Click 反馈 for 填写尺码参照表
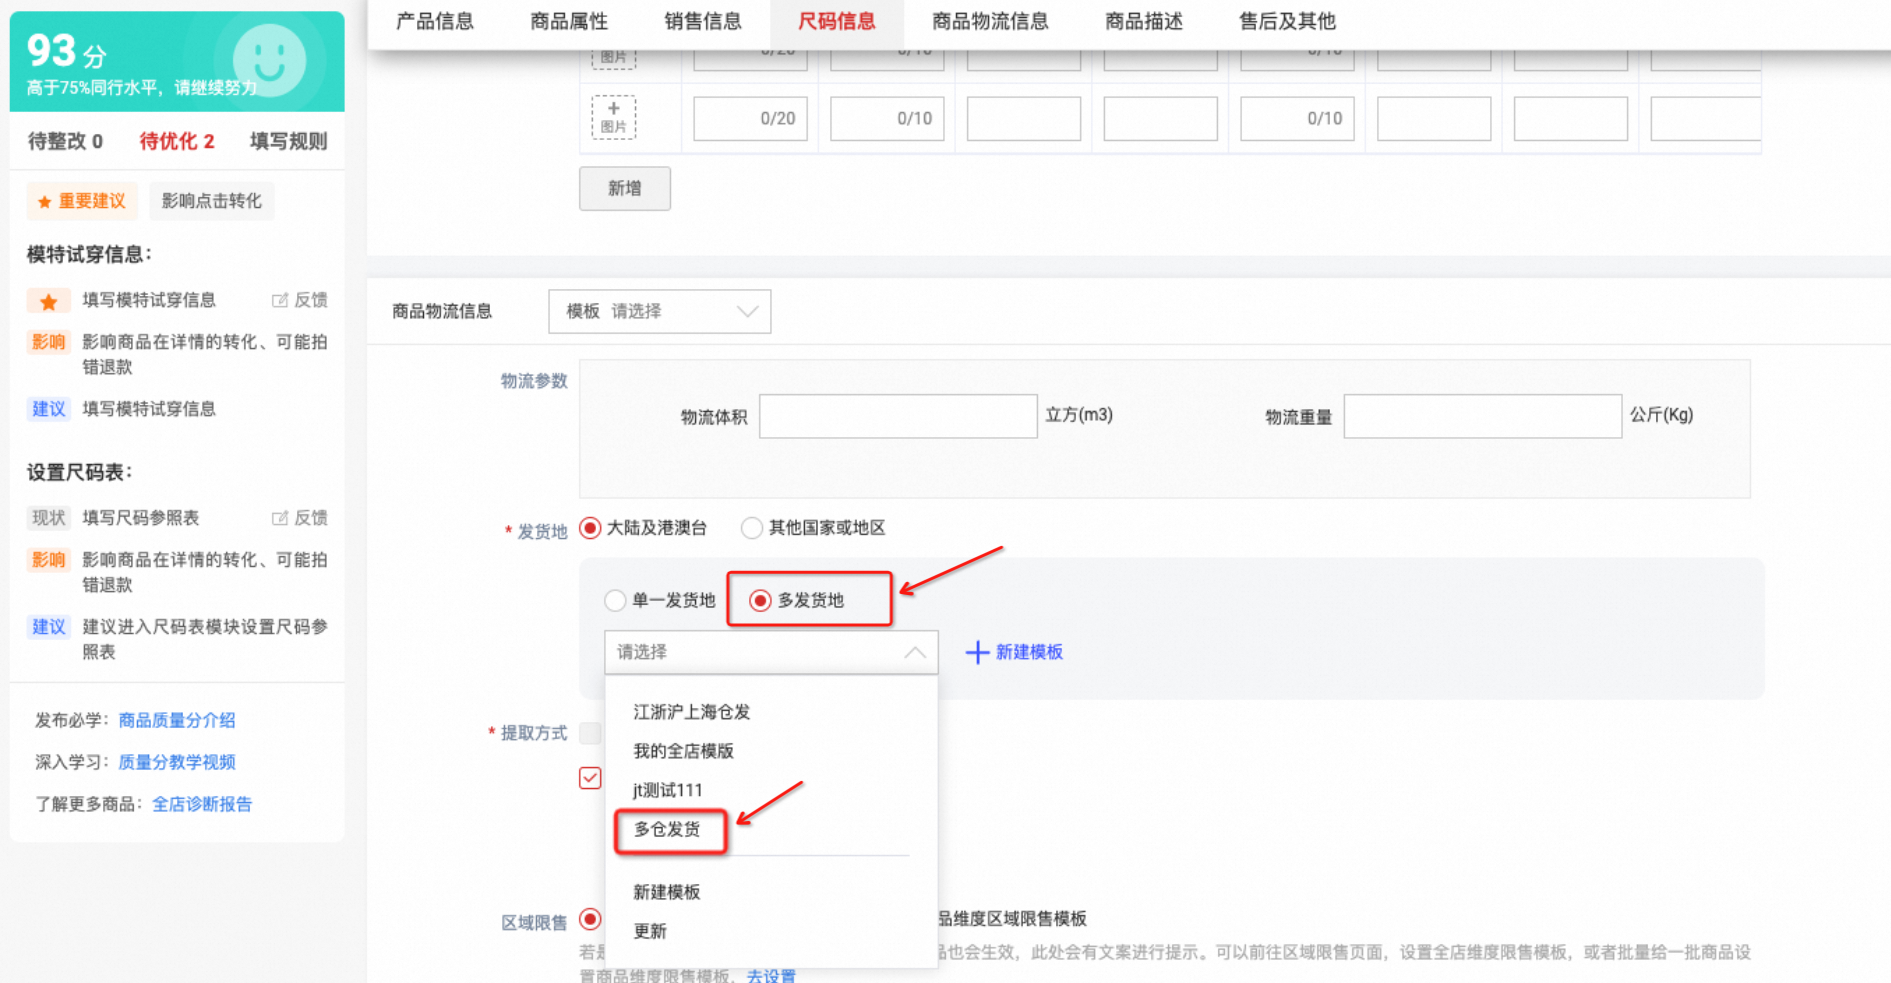 [300, 518]
